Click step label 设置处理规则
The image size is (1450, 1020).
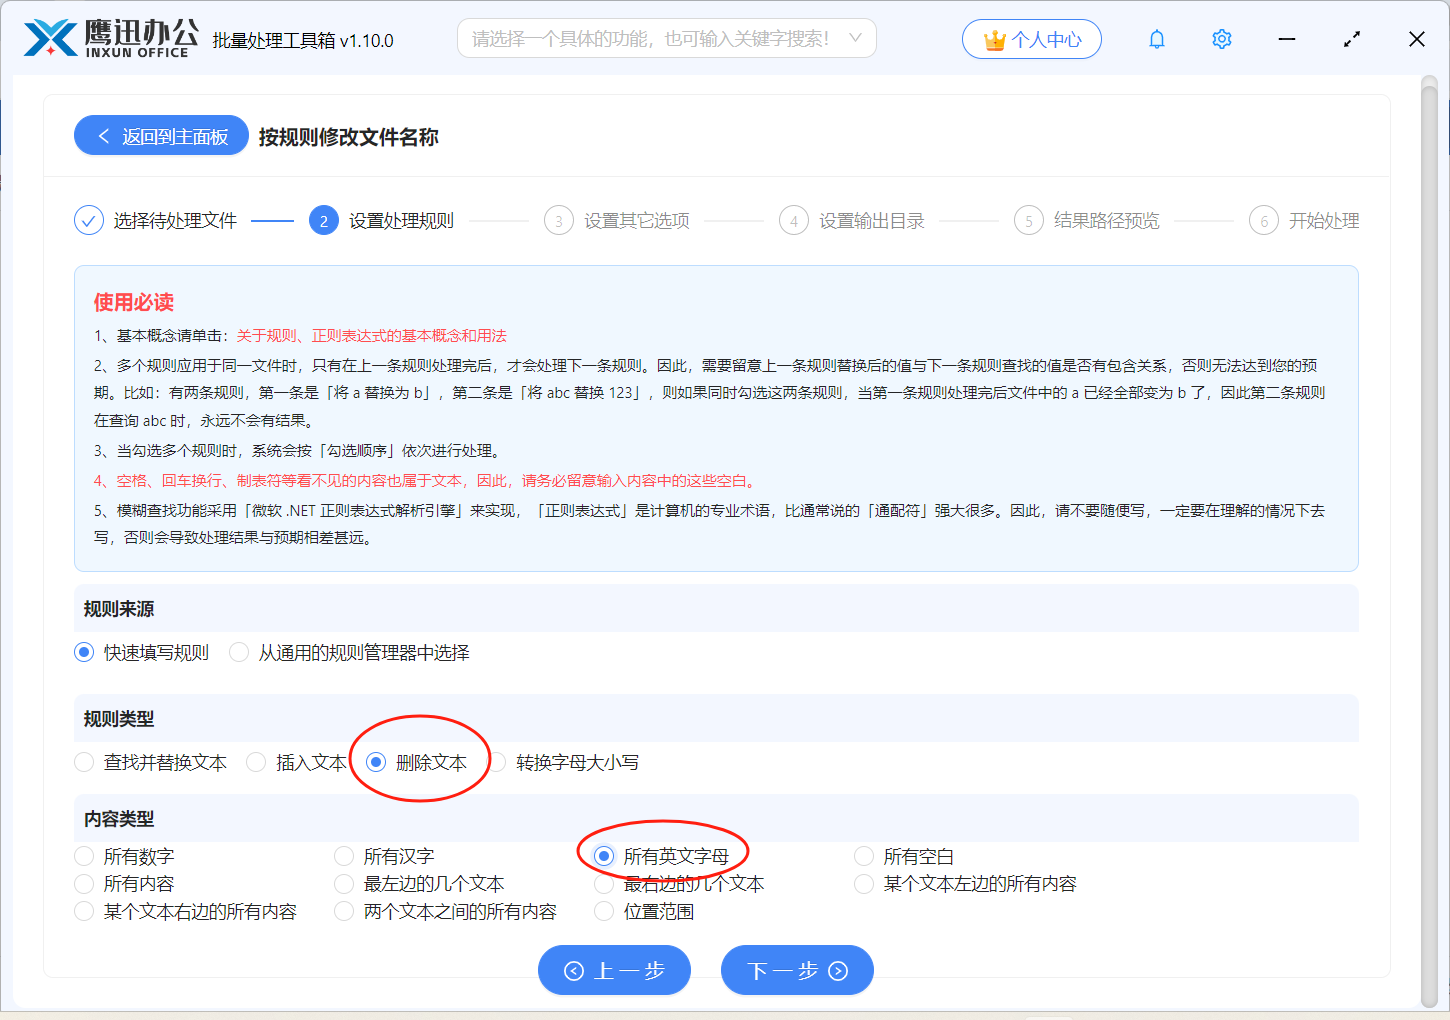[401, 220]
